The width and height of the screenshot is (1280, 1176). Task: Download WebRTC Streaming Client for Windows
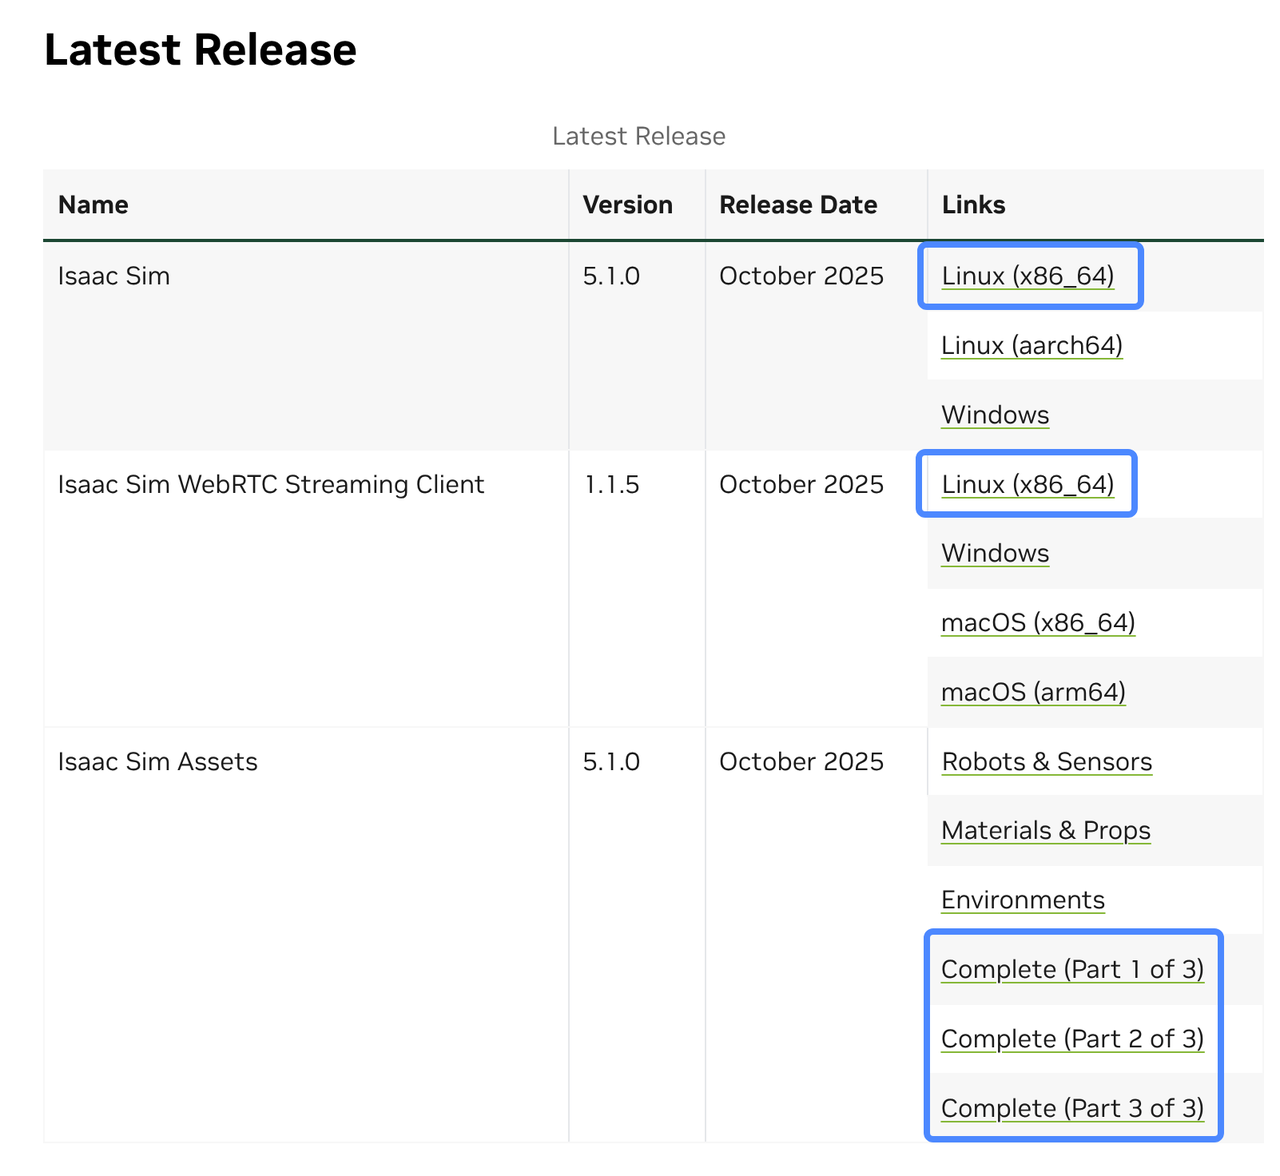tap(995, 554)
